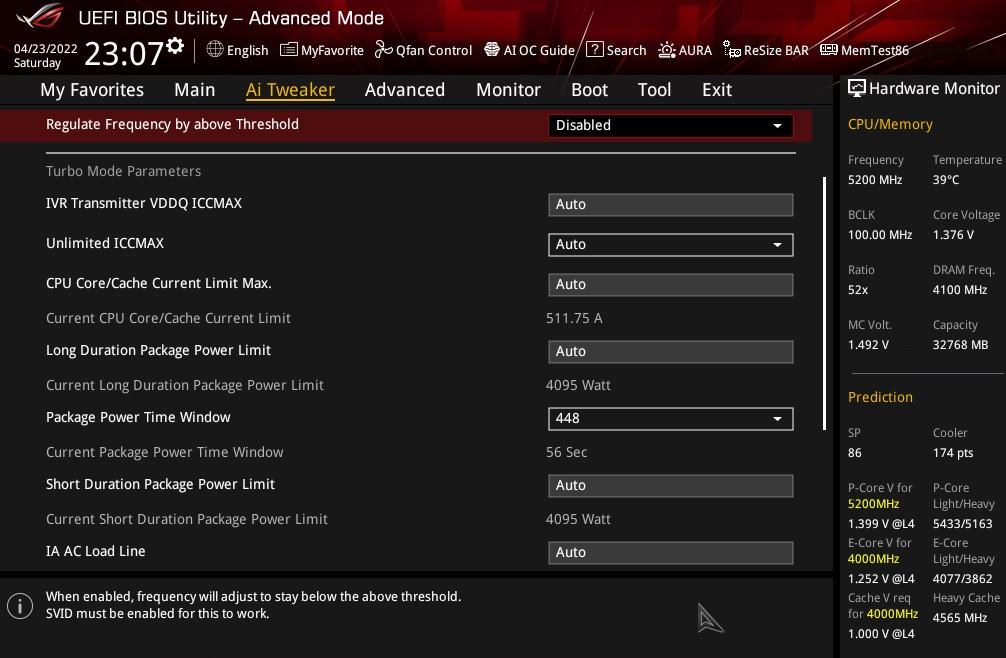Open the Monitor tab
The height and width of the screenshot is (658, 1006).
tap(508, 90)
